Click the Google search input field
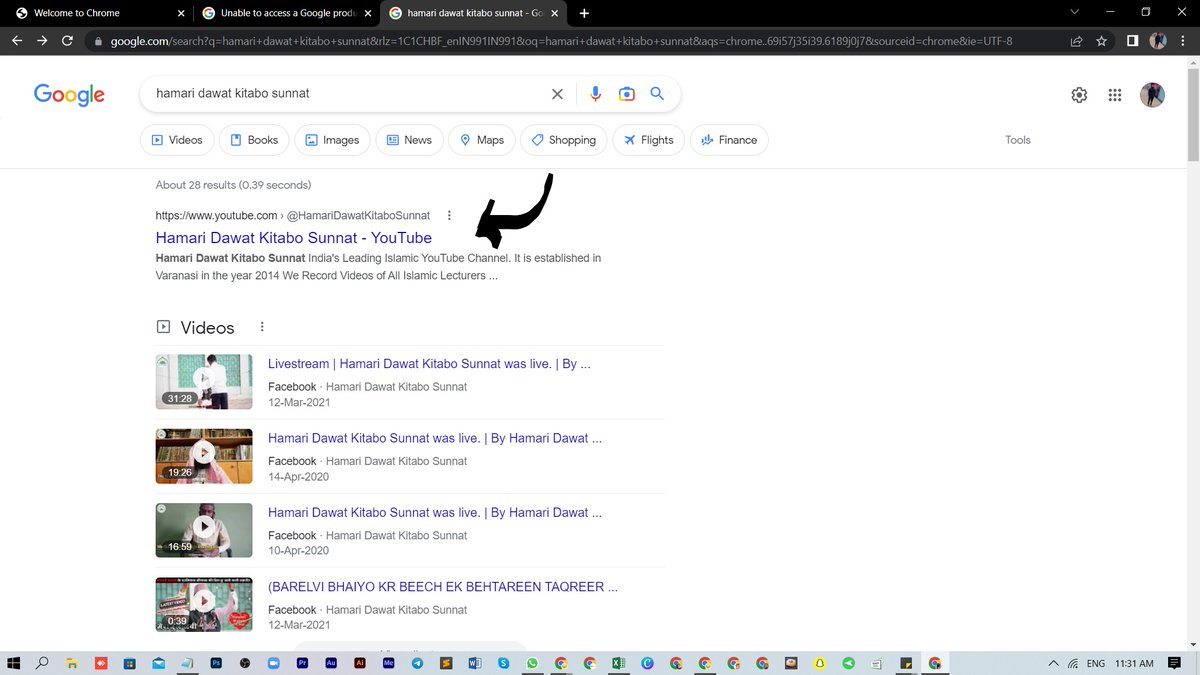Viewport: 1200px width, 675px height. [x=345, y=93]
